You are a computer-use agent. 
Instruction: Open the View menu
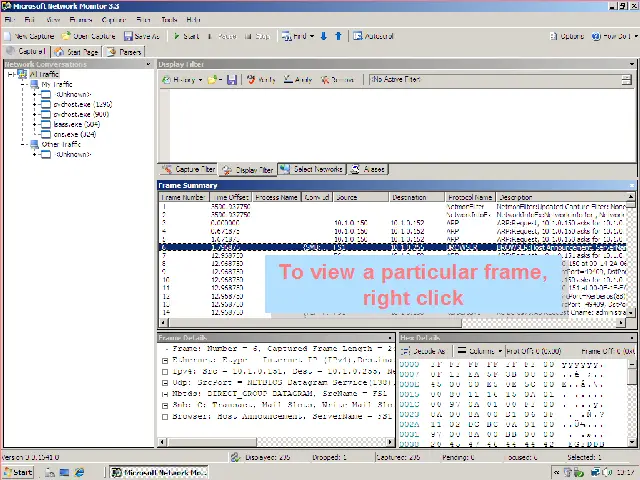[53, 20]
